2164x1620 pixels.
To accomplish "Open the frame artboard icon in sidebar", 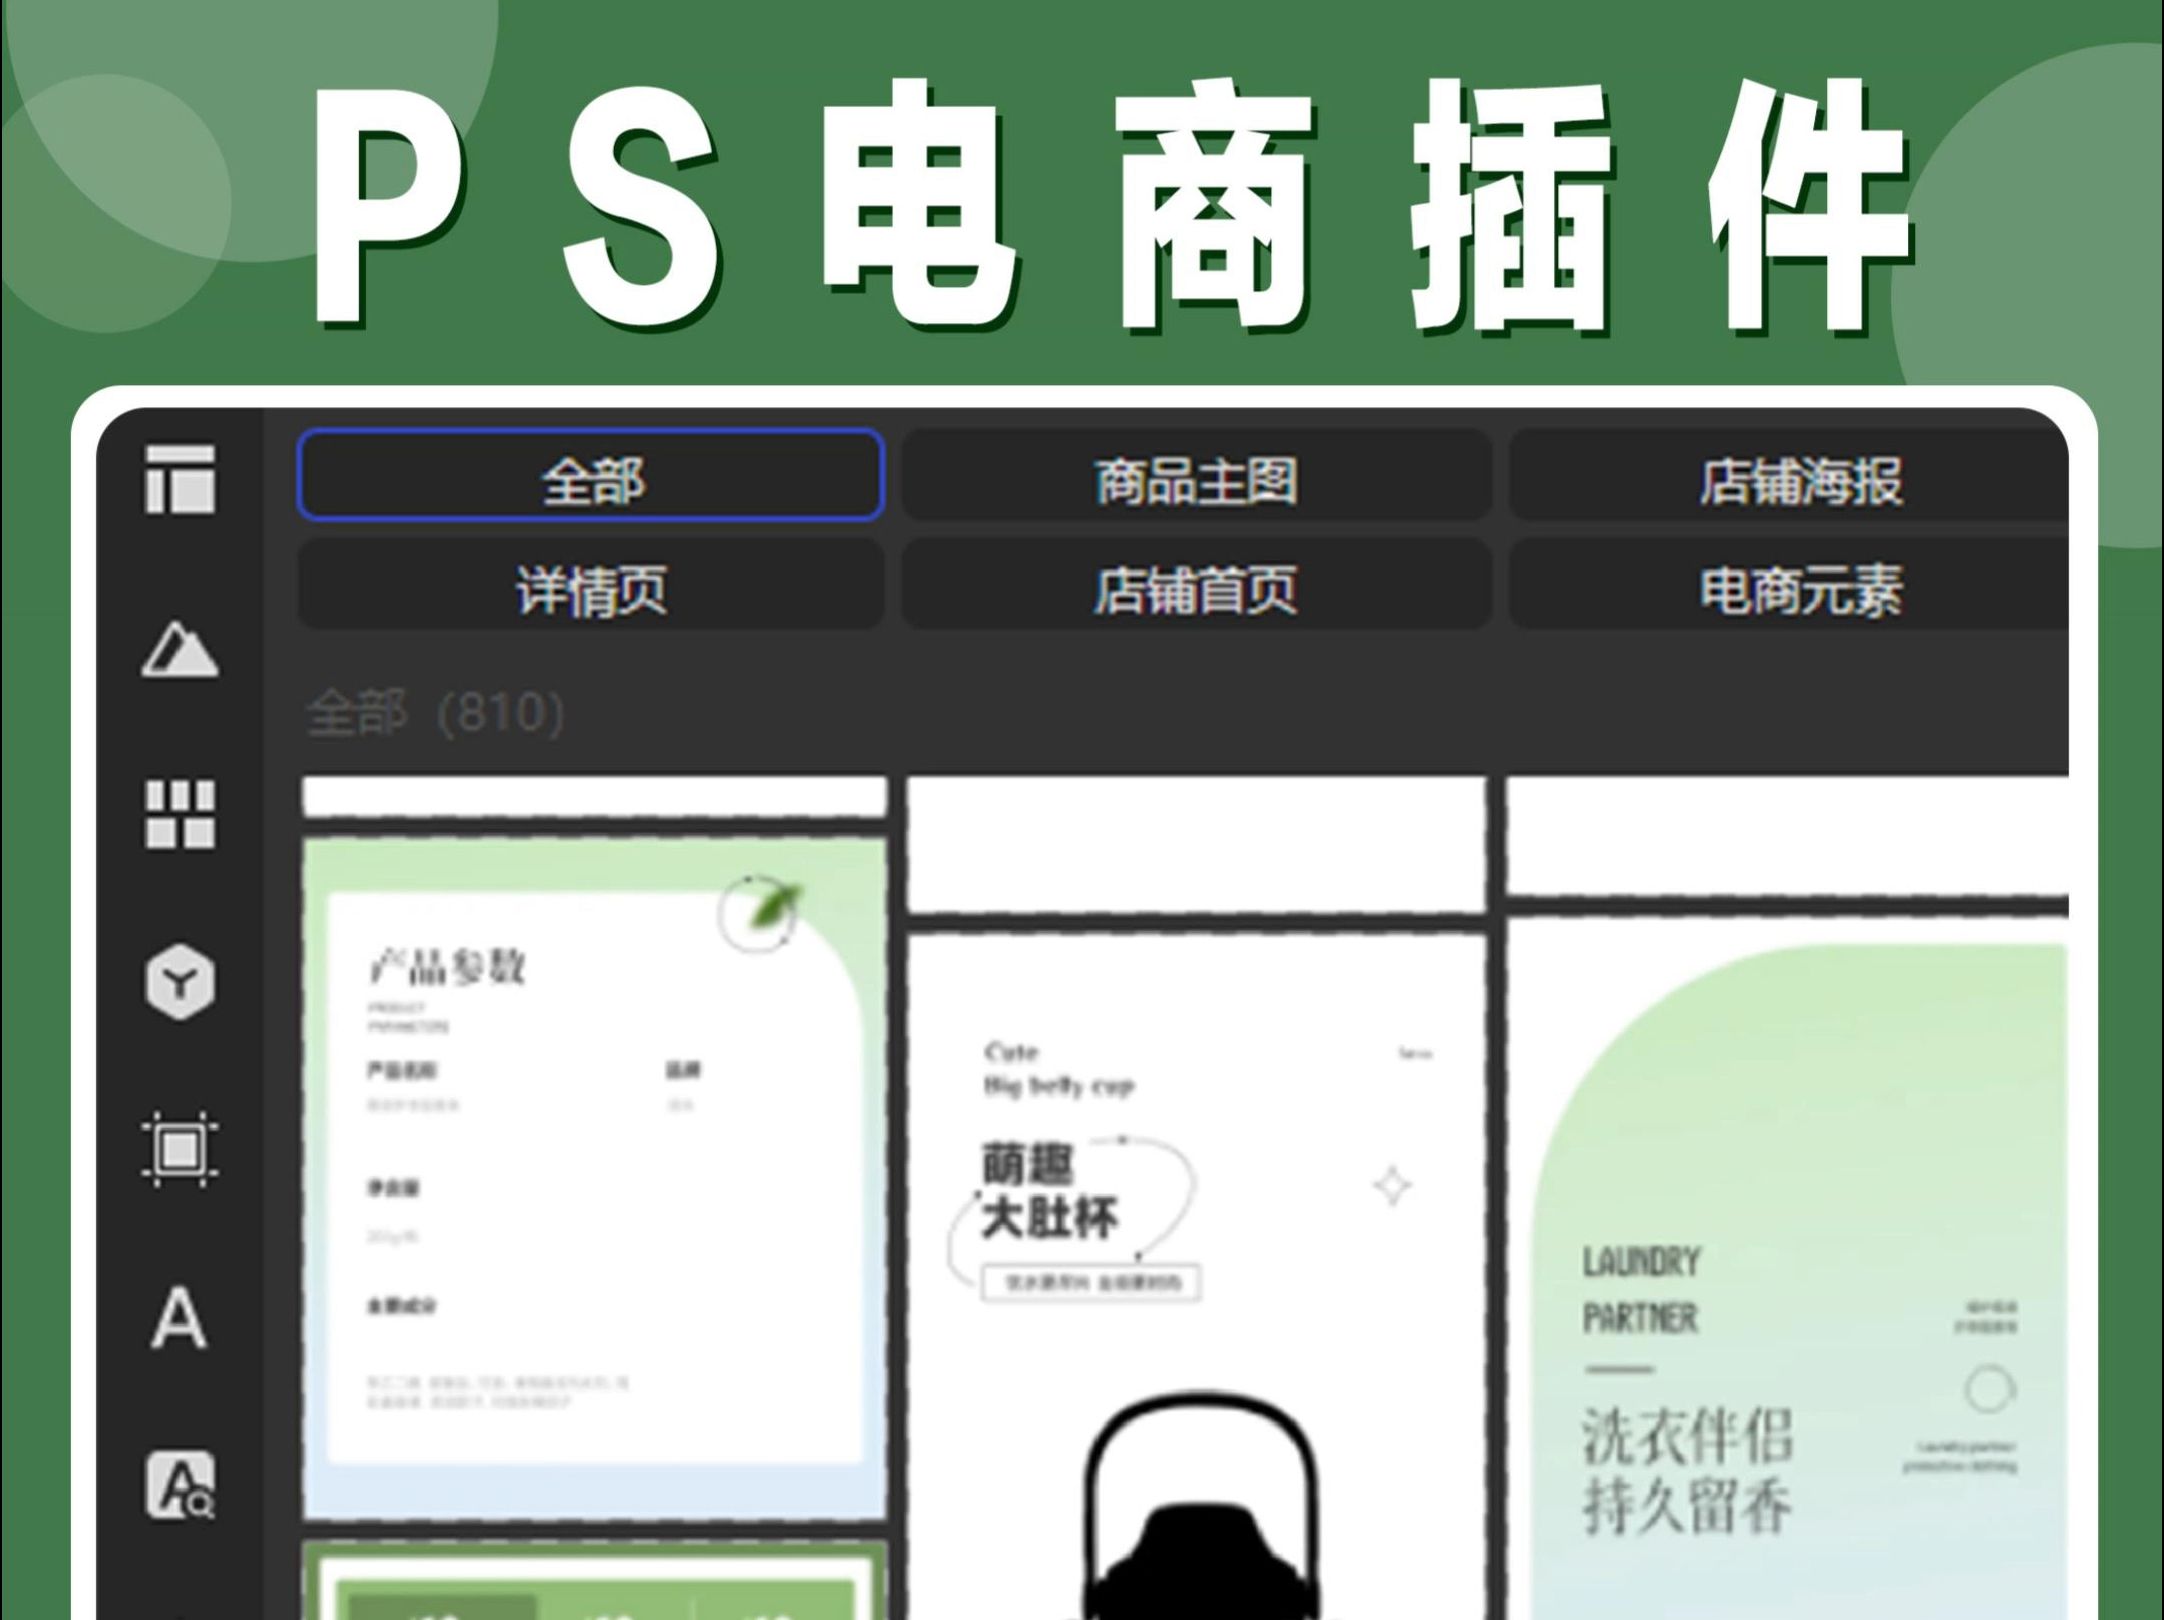I will (x=180, y=1149).
